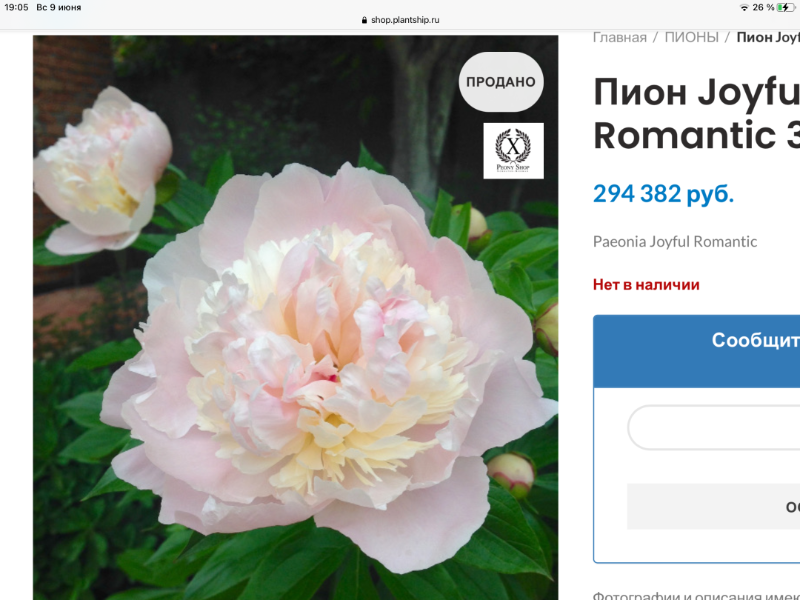
Task: Click the 294 382 руб. price
Action: tap(663, 194)
